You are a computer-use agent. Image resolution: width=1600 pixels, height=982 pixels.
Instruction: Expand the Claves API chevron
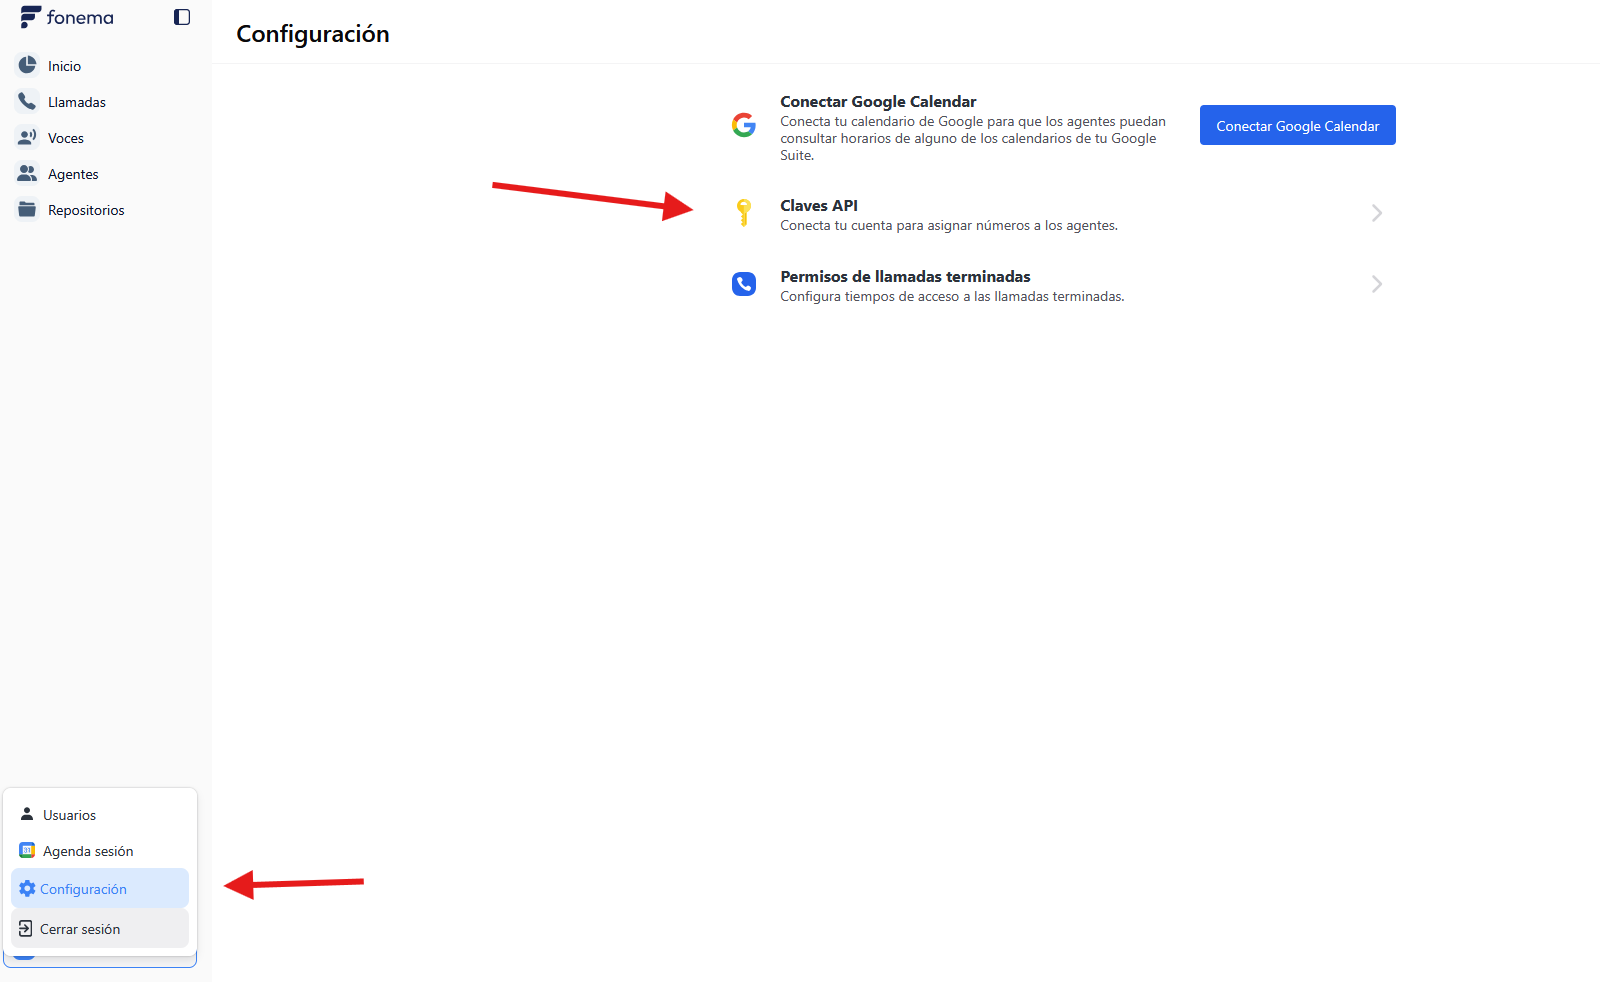[1376, 213]
